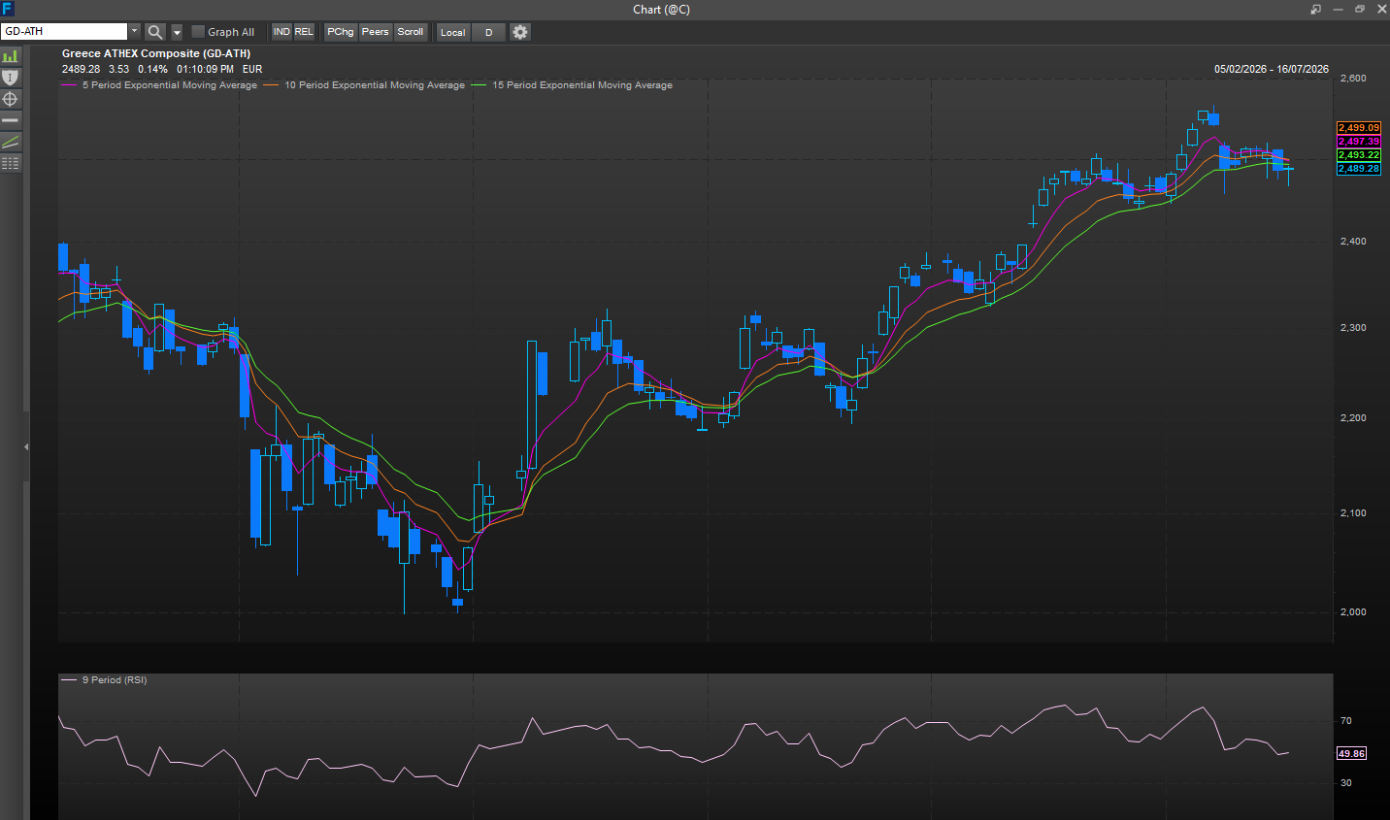The height and width of the screenshot is (820, 1390).
Task: Click the shield icon in the left sidebar
Action: coord(10,78)
